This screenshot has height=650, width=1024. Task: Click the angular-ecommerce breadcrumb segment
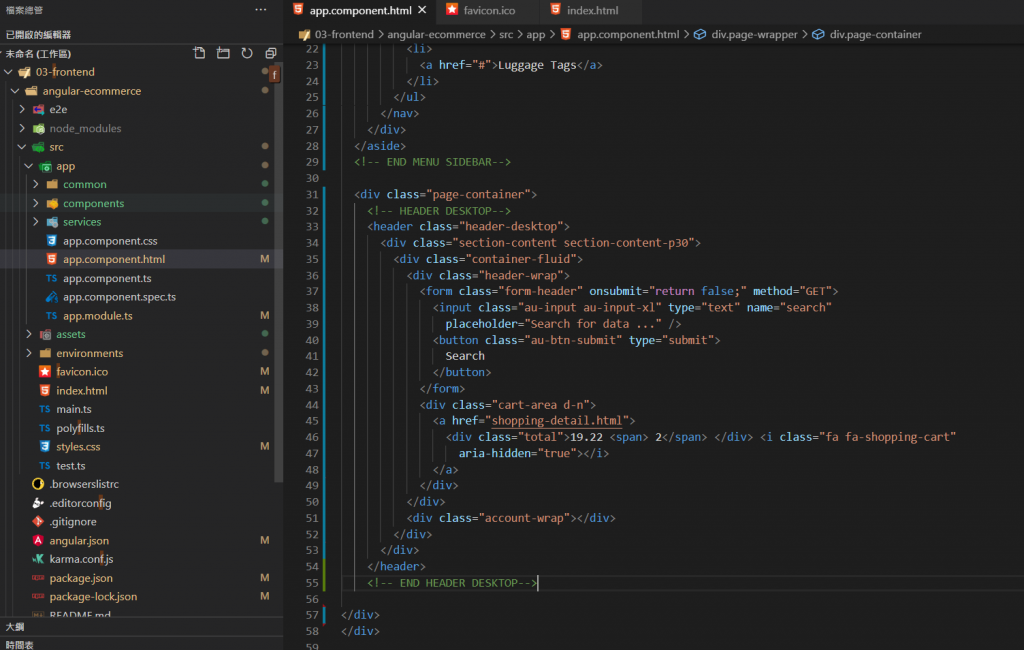coord(436,34)
